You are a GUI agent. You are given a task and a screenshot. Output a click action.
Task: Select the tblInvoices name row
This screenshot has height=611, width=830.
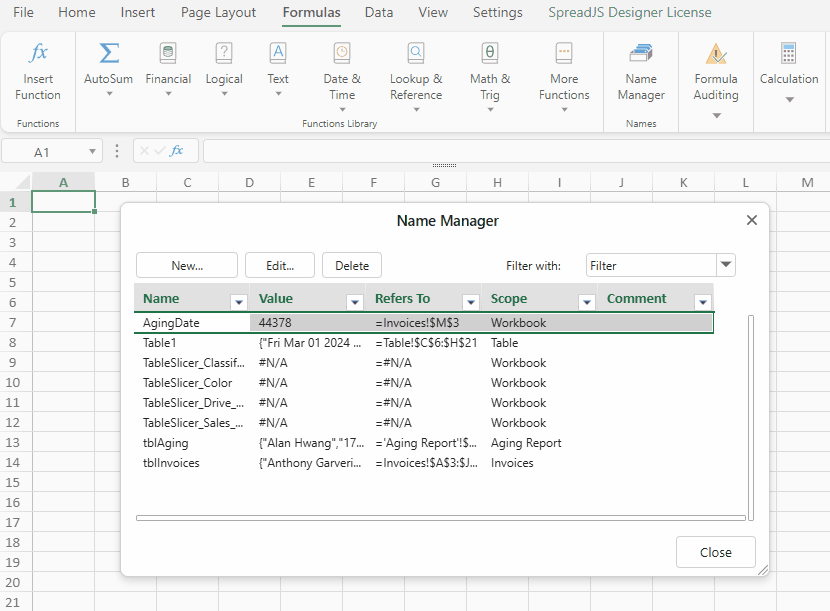(x=423, y=463)
